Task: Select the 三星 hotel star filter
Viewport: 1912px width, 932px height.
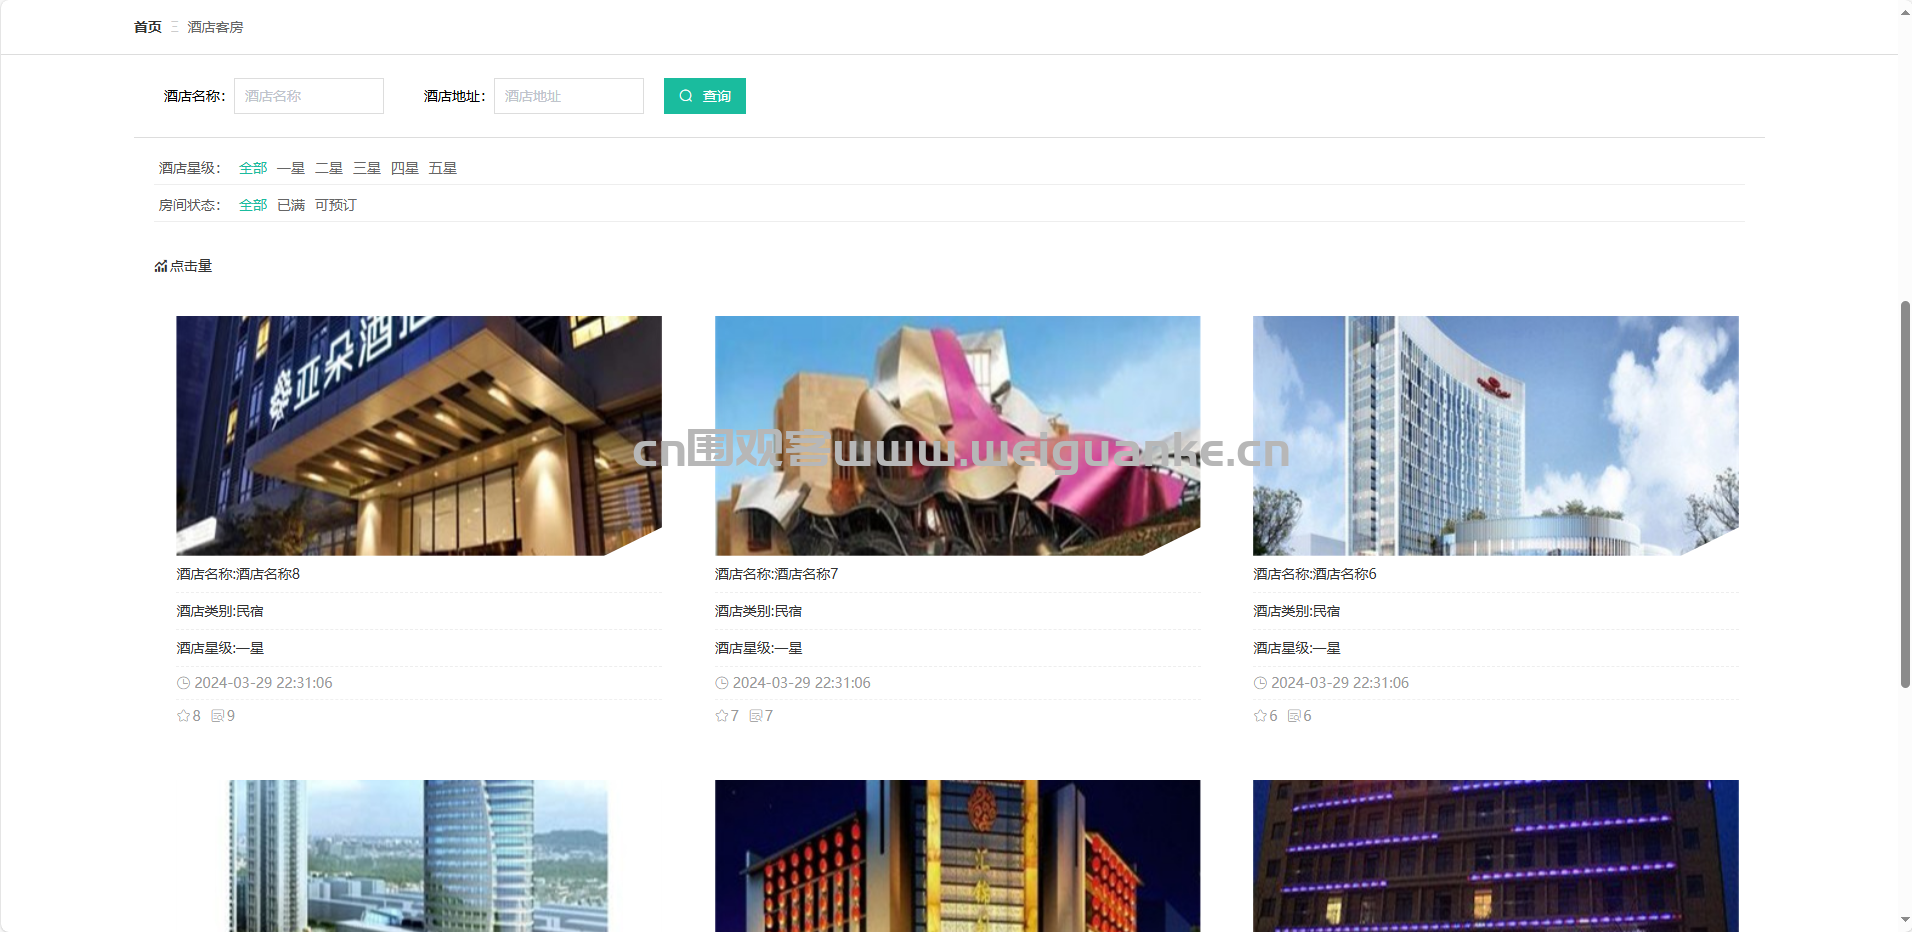Action: point(367,167)
